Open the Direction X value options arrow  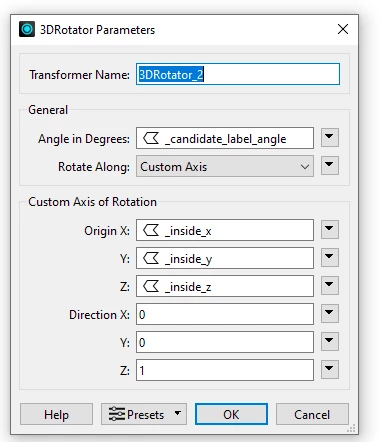pos(330,313)
